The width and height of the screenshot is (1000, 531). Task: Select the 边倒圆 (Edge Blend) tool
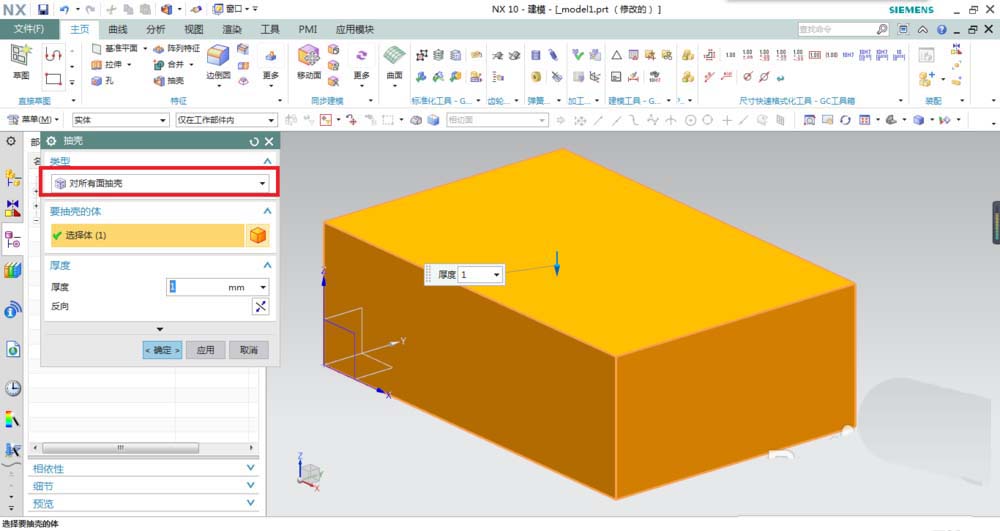pos(218,62)
